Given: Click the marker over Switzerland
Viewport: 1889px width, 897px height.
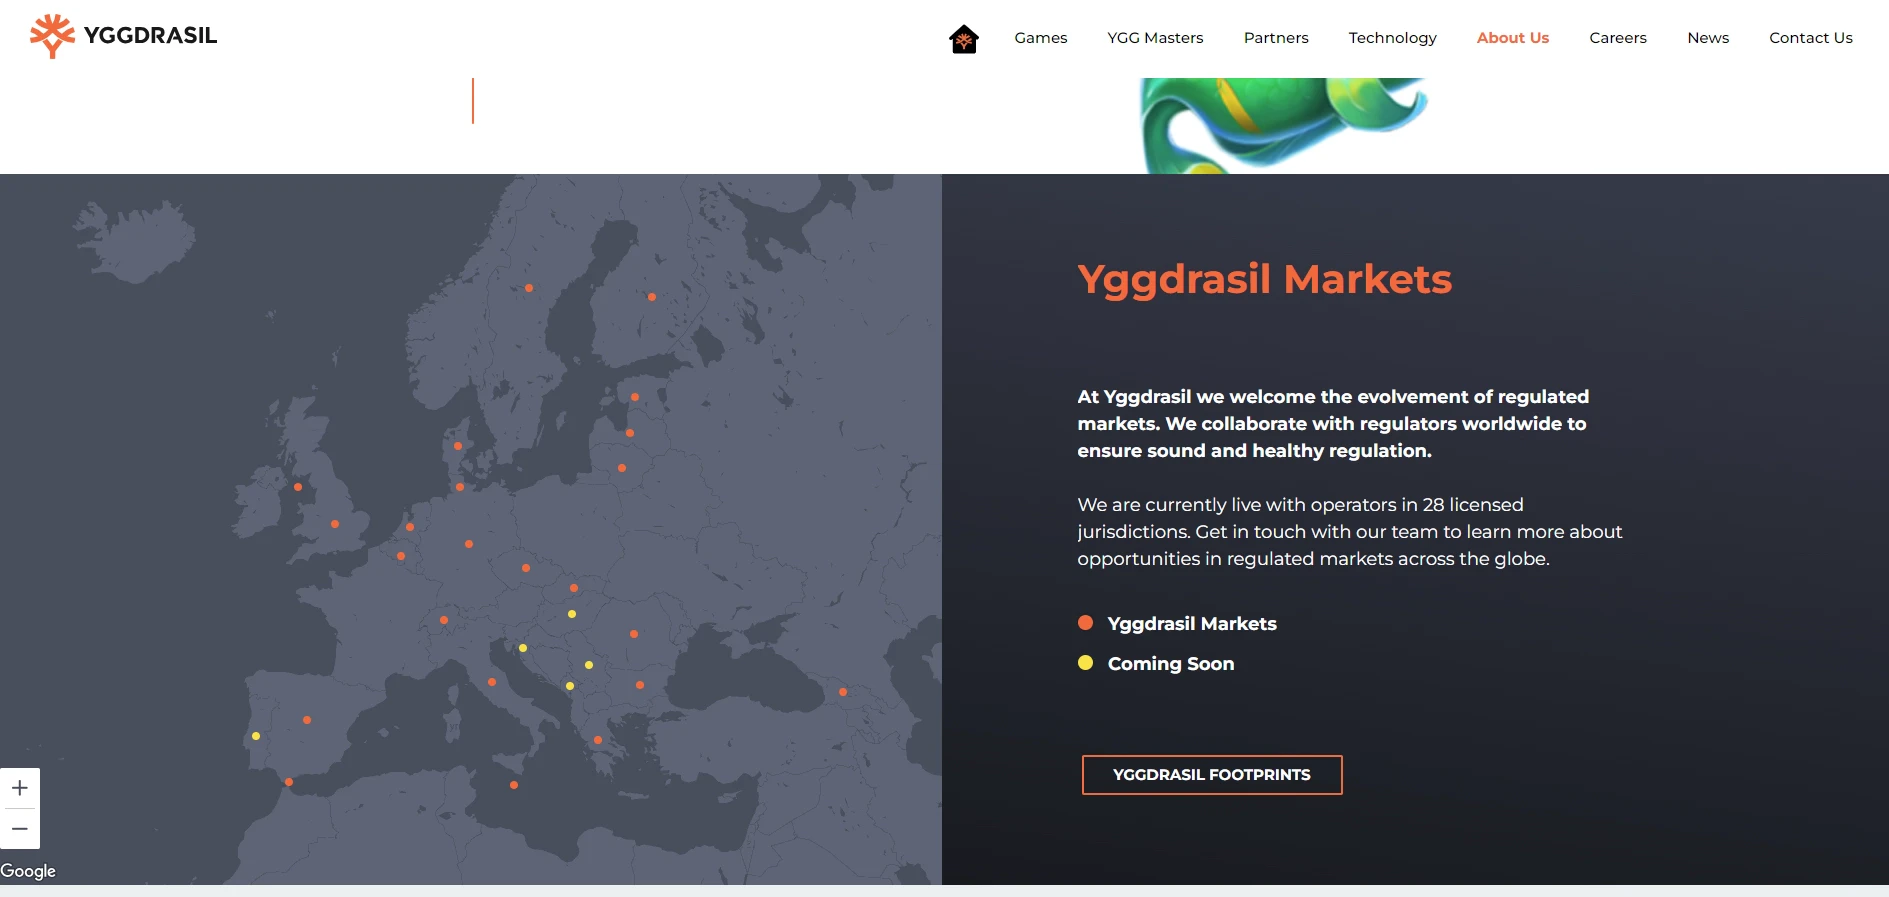Looking at the screenshot, I should point(444,620).
